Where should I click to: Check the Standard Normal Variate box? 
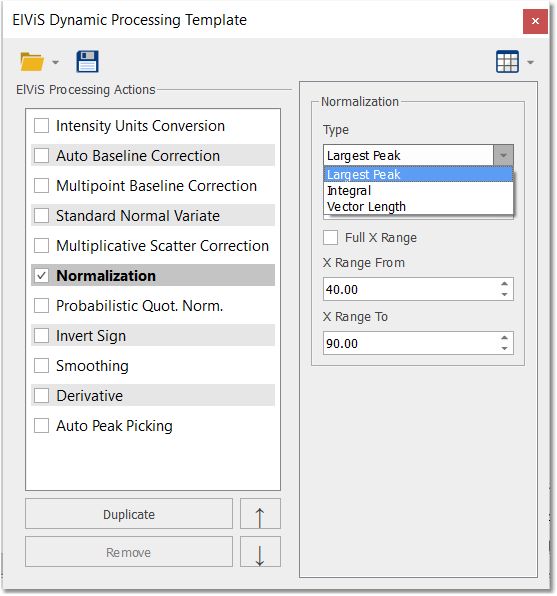(x=41, y=216)
